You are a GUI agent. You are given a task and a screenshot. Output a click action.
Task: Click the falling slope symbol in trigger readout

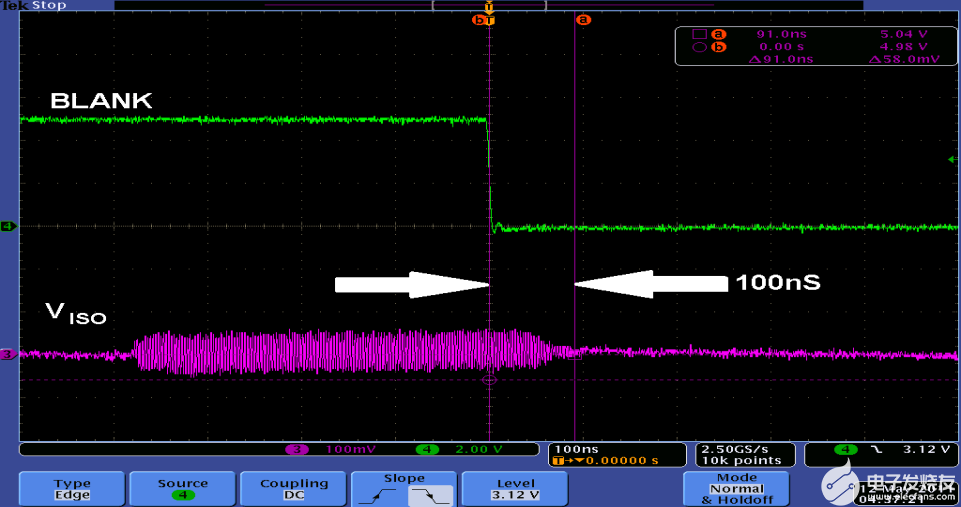(x=876, y=449)
